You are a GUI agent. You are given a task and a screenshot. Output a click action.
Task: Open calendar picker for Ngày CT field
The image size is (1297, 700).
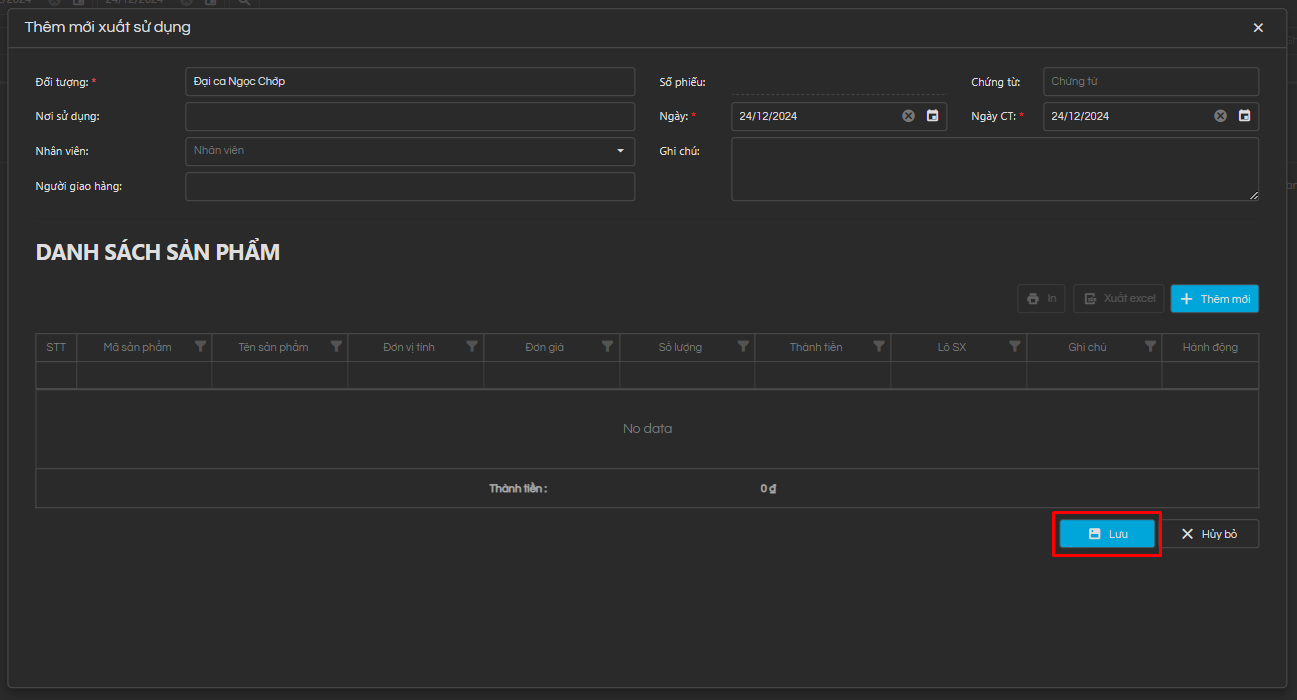[1244, 116]
